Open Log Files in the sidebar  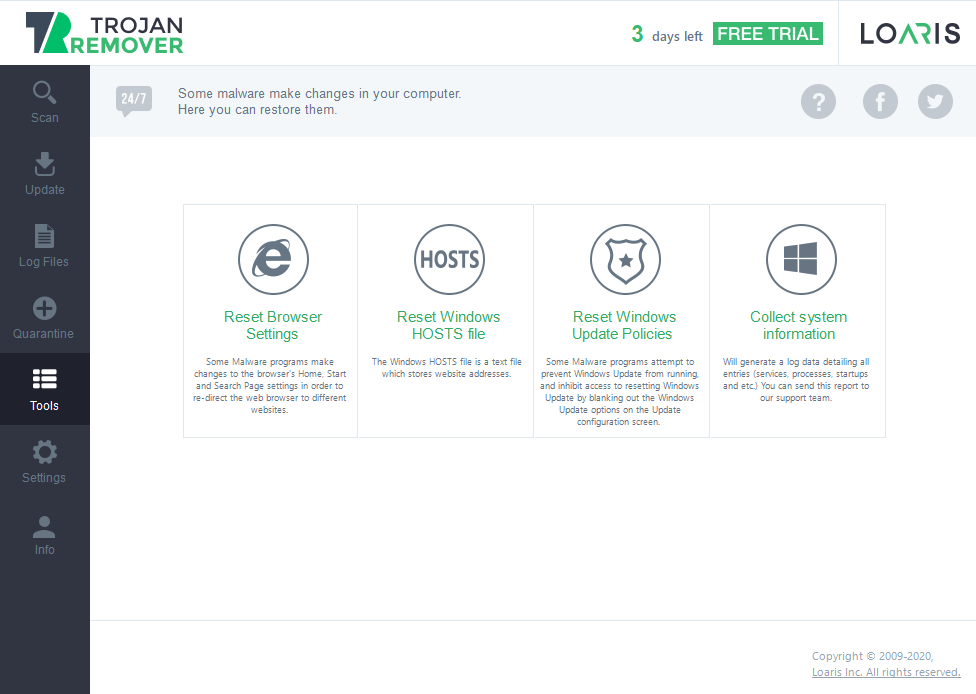coord(45,246)
